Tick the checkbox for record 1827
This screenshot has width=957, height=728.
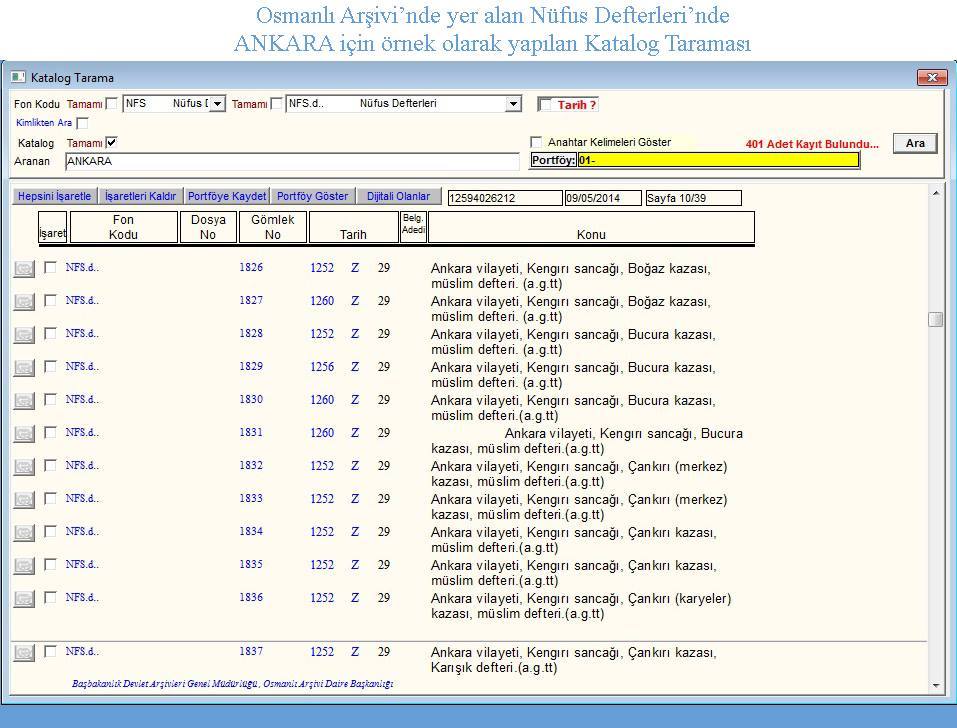coord(50,300)
